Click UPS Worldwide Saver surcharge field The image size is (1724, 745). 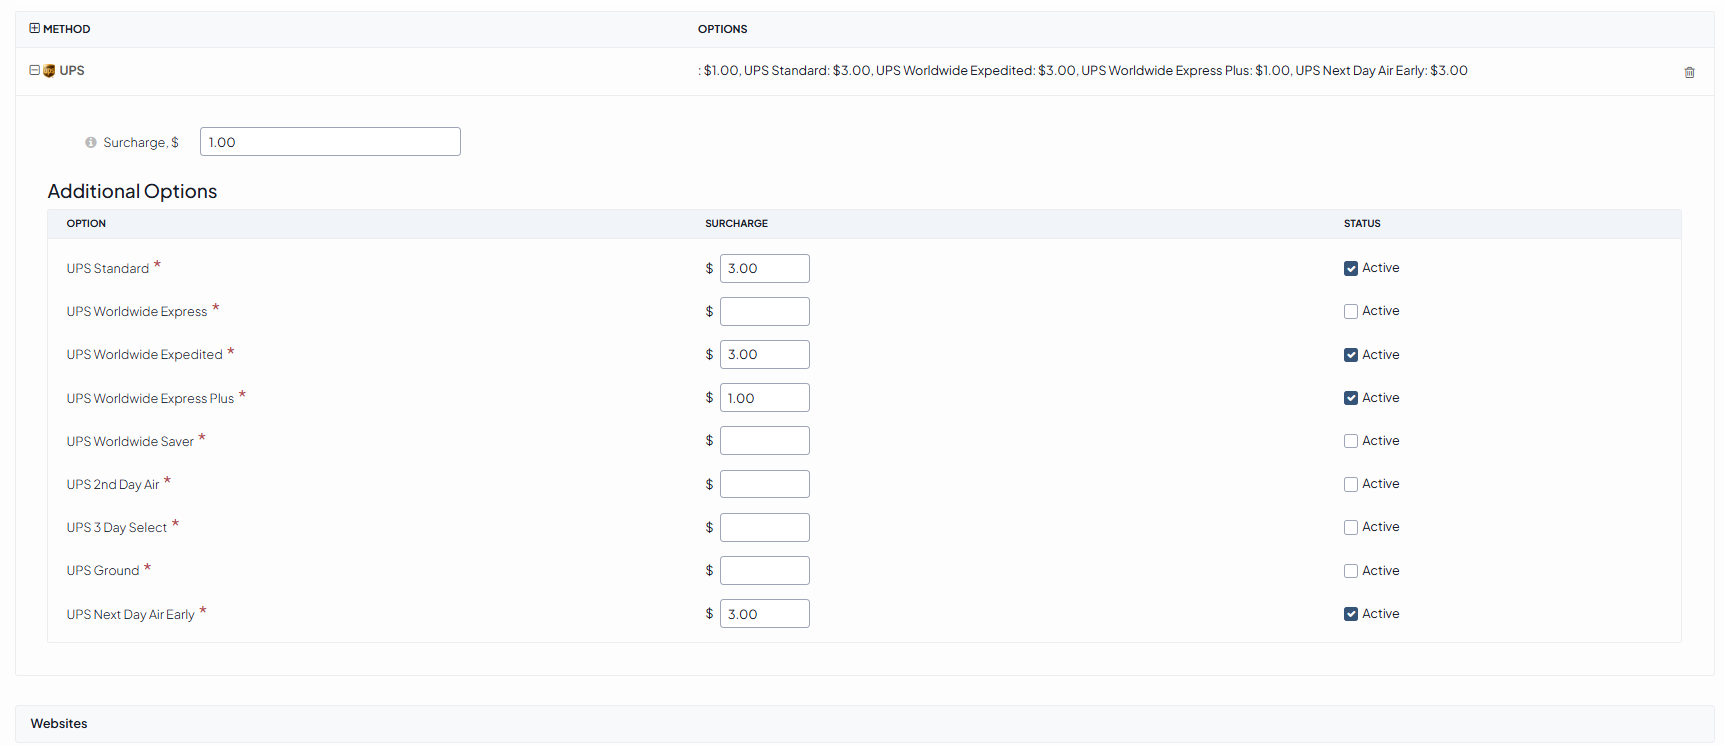pos(765,441)
